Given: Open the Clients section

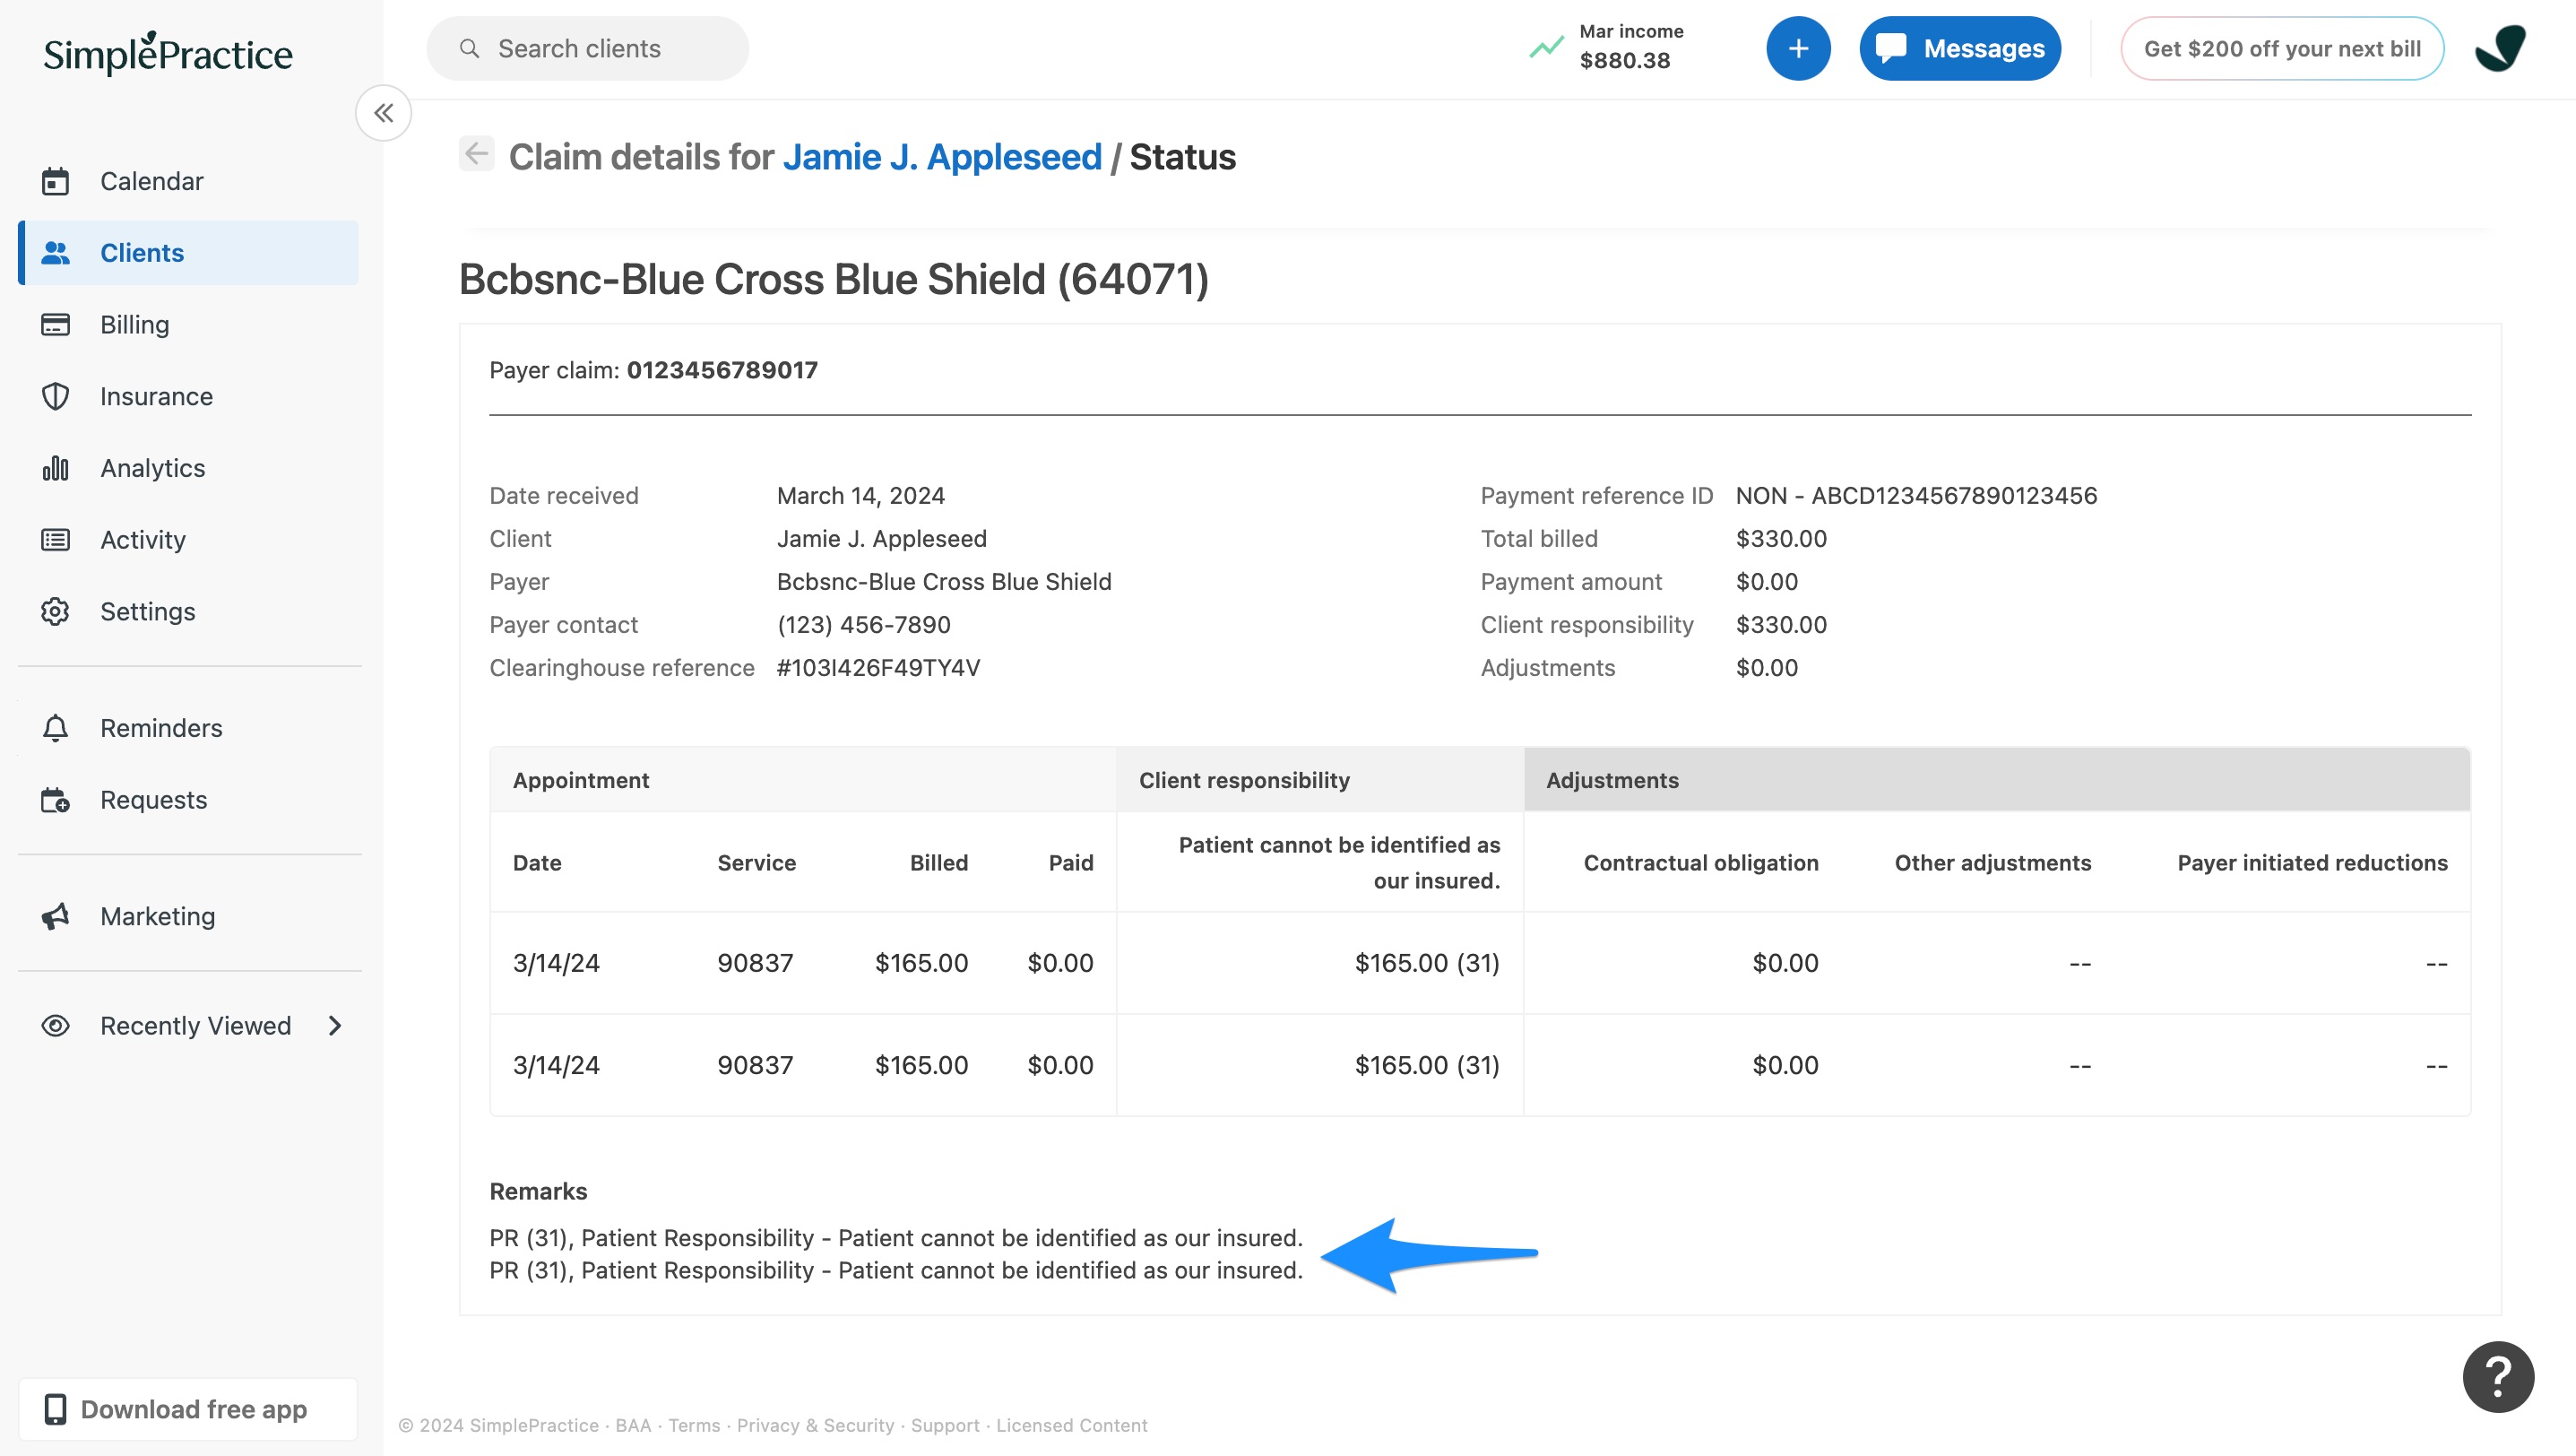Looking at the screenshot, I should coord(189,253).
